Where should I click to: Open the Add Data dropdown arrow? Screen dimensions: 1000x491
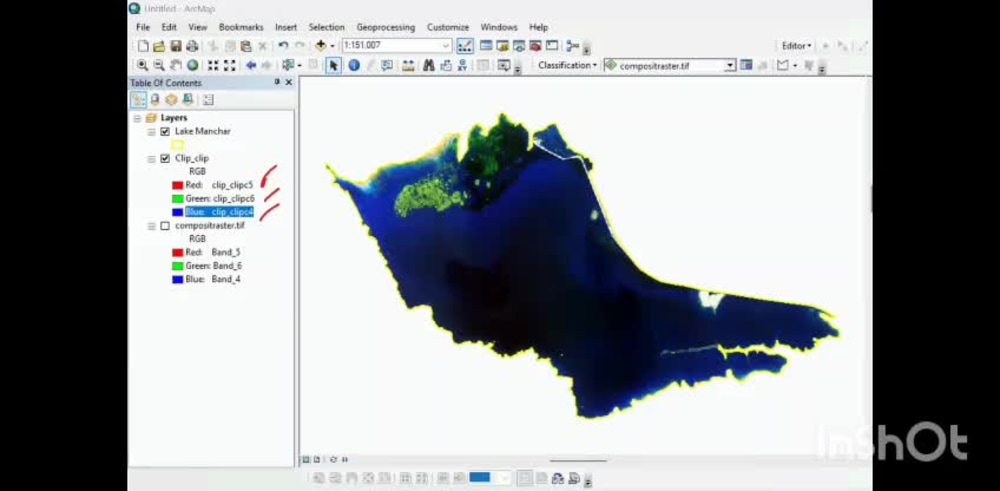[x=332, y=46]
